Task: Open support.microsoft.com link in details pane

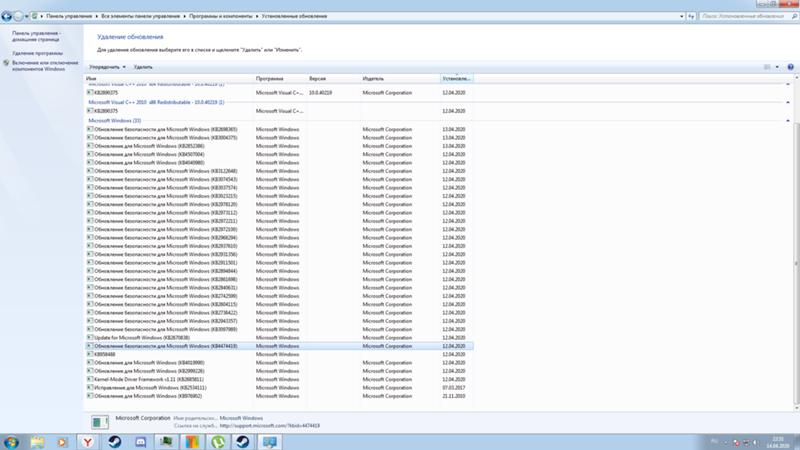Action: tap(269, 426)
